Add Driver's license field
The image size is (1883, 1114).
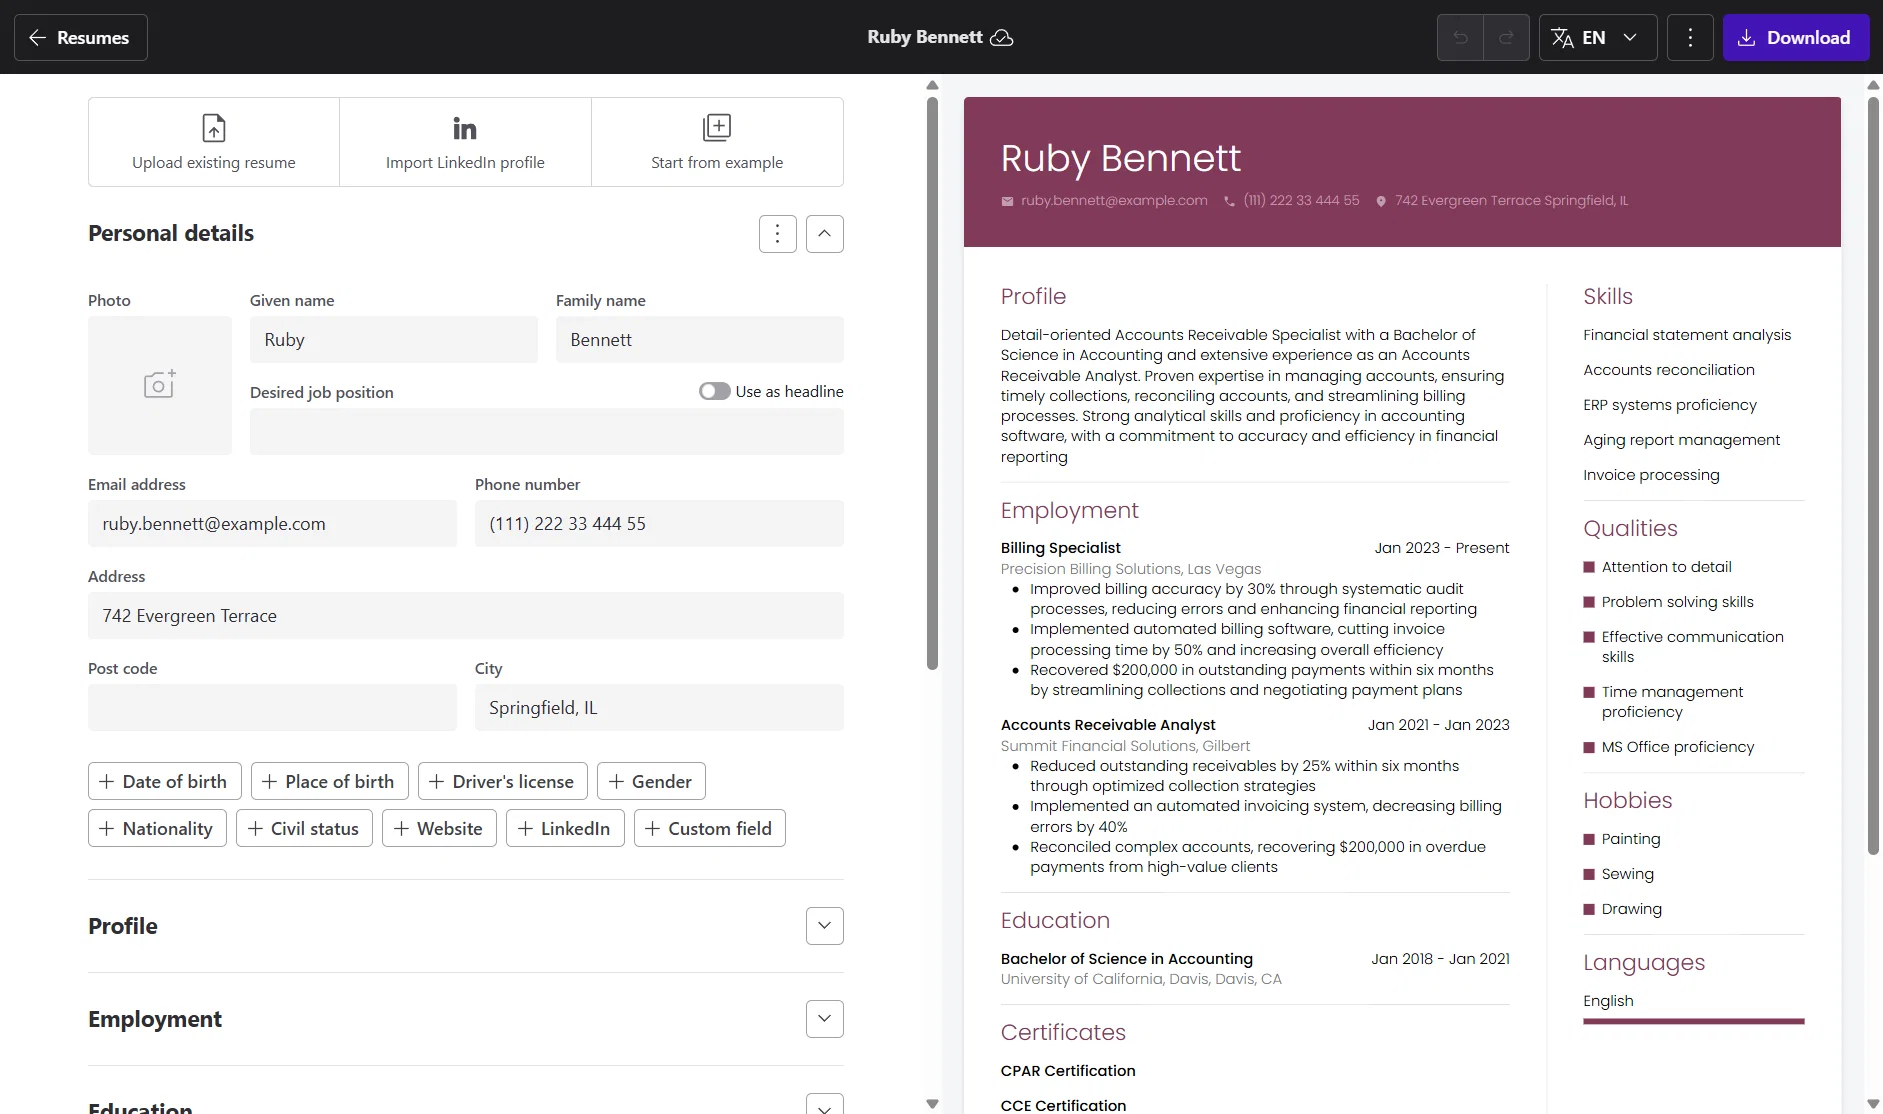503,781
